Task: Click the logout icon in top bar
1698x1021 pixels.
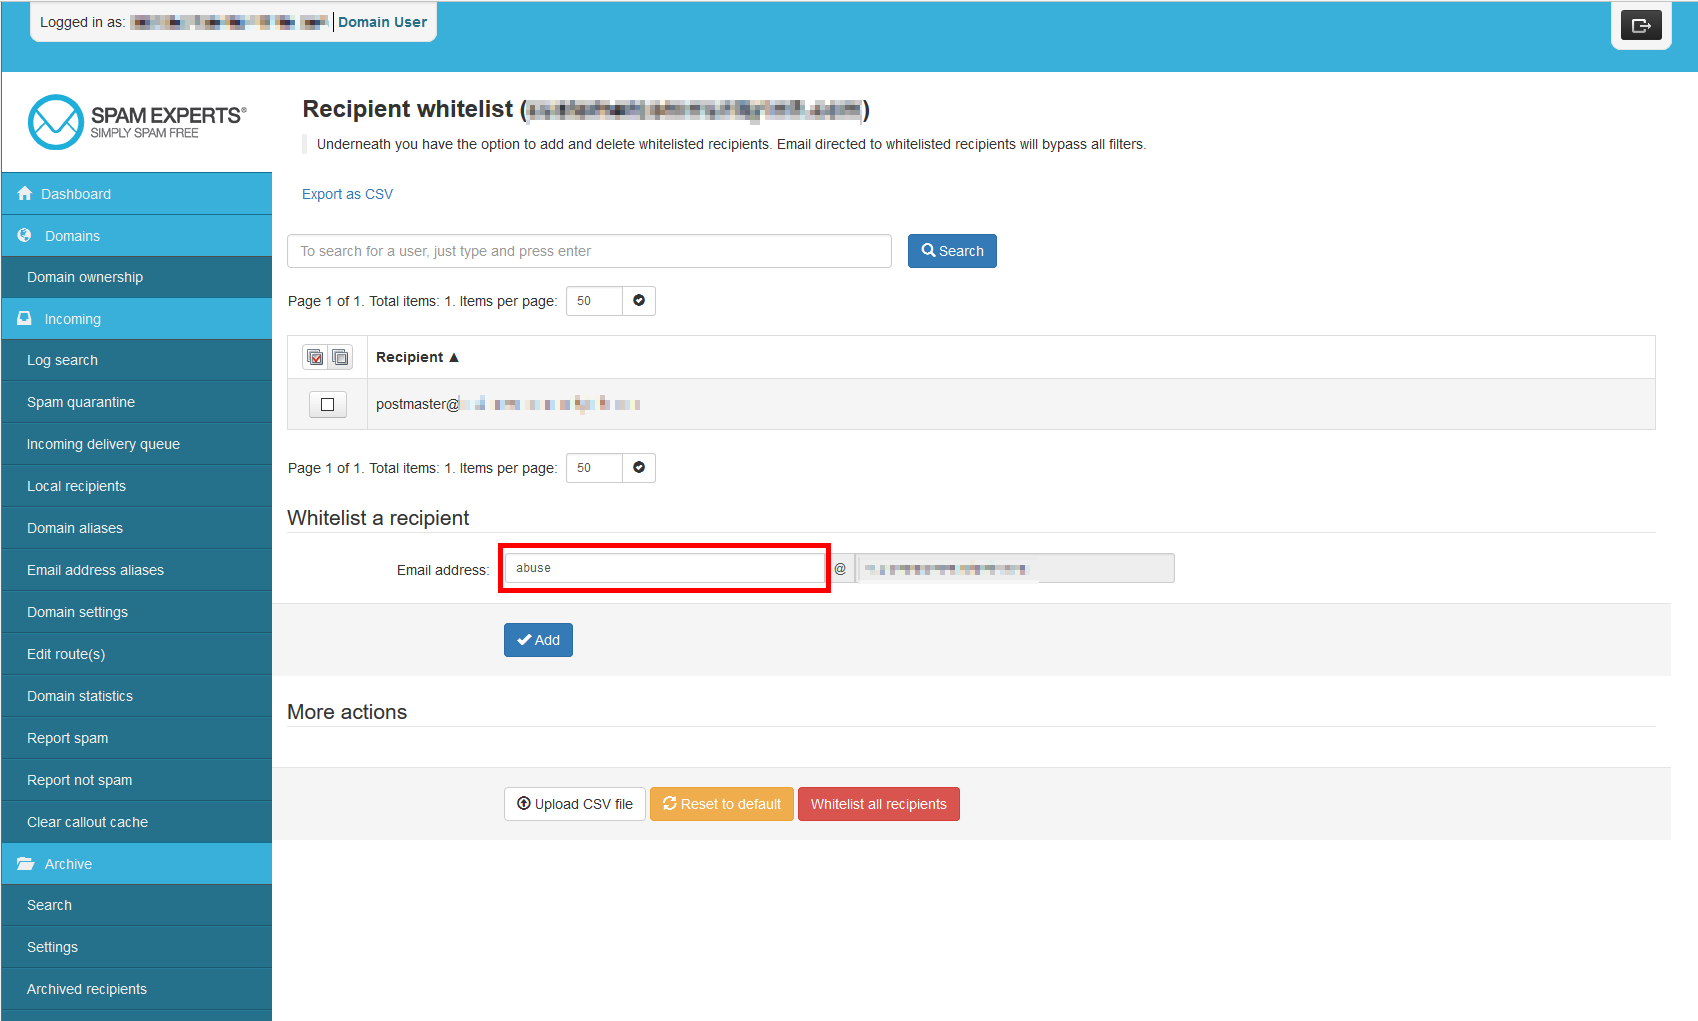Action: point(1640,26)
